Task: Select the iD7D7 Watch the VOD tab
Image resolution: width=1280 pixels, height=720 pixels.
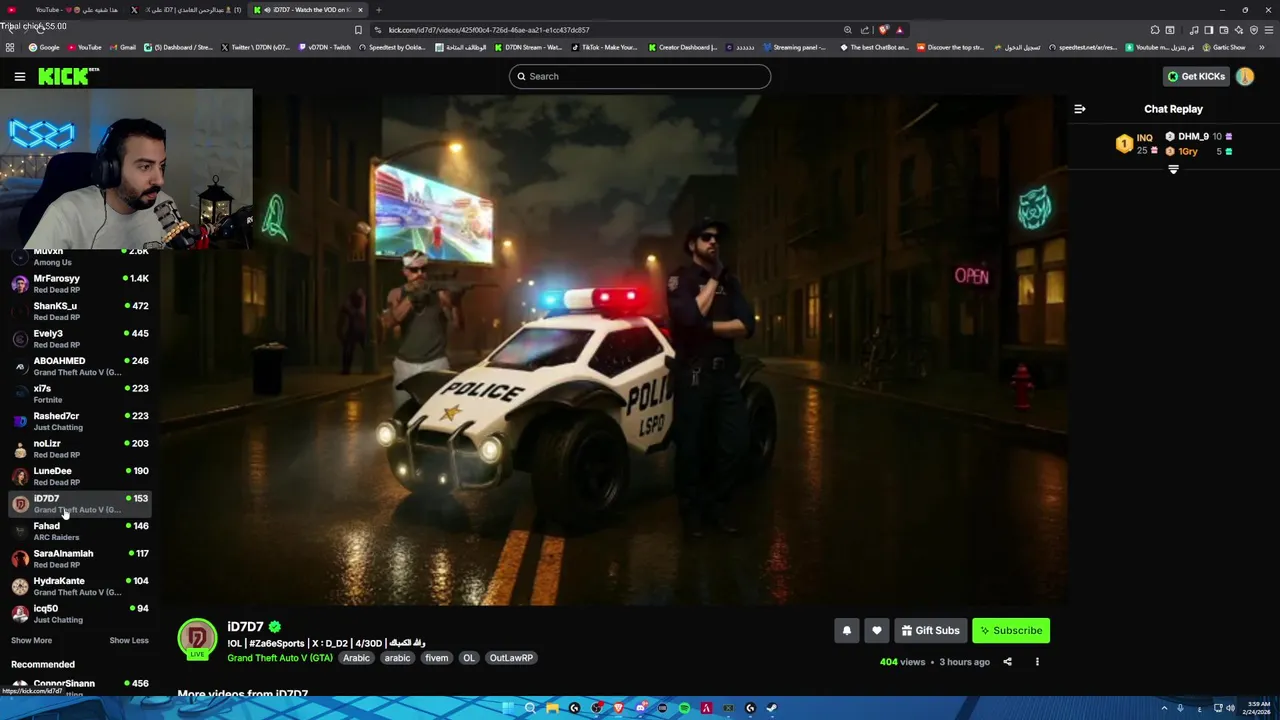Action: (307, 10)
